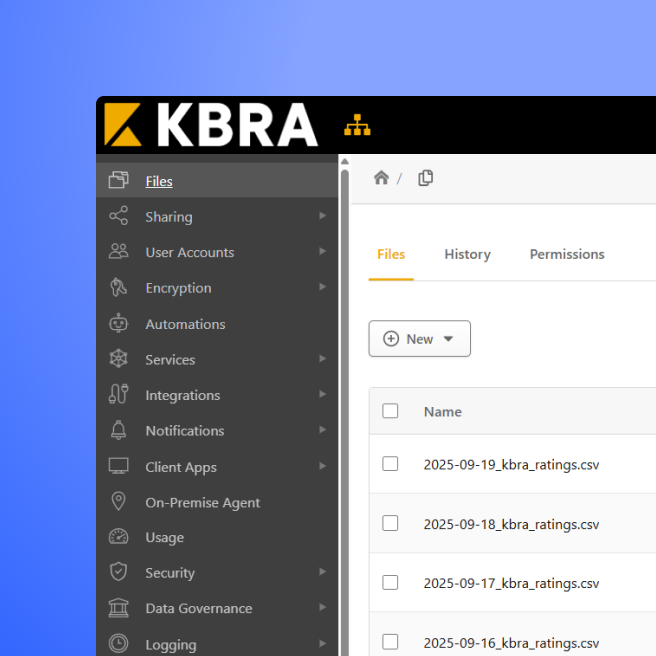Click the Usage gauge icon
The image size is (656, 656).
click(x=118, y=537)
